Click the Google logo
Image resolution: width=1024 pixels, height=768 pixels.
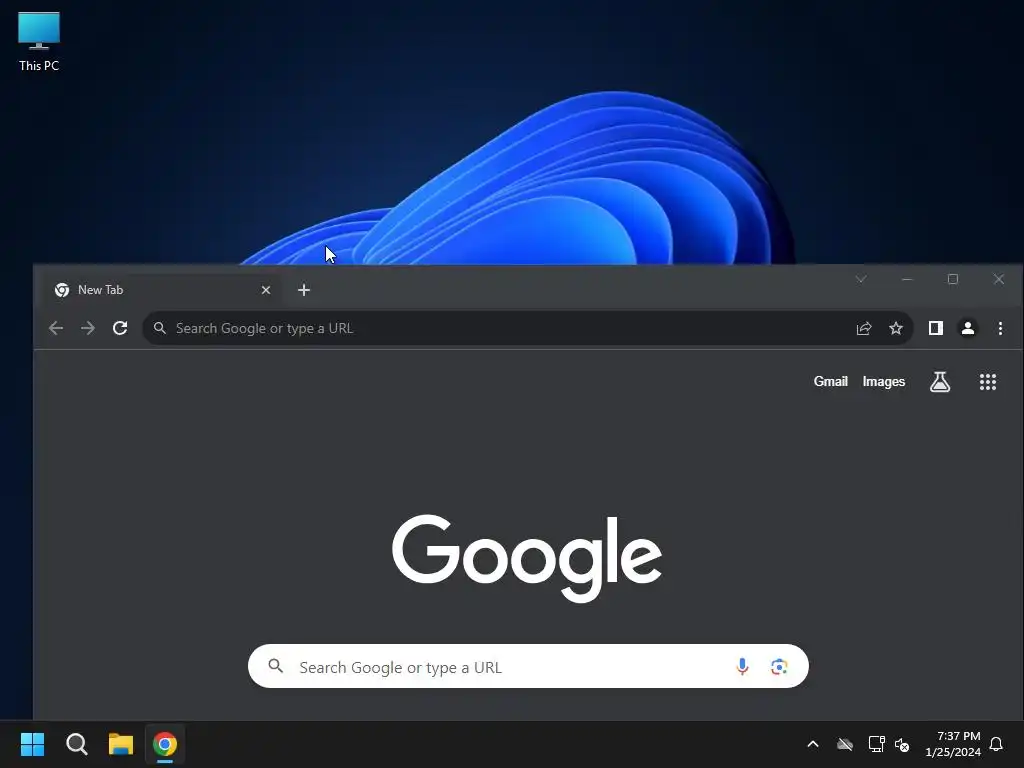pyautogui.click(x=527, y=558)
